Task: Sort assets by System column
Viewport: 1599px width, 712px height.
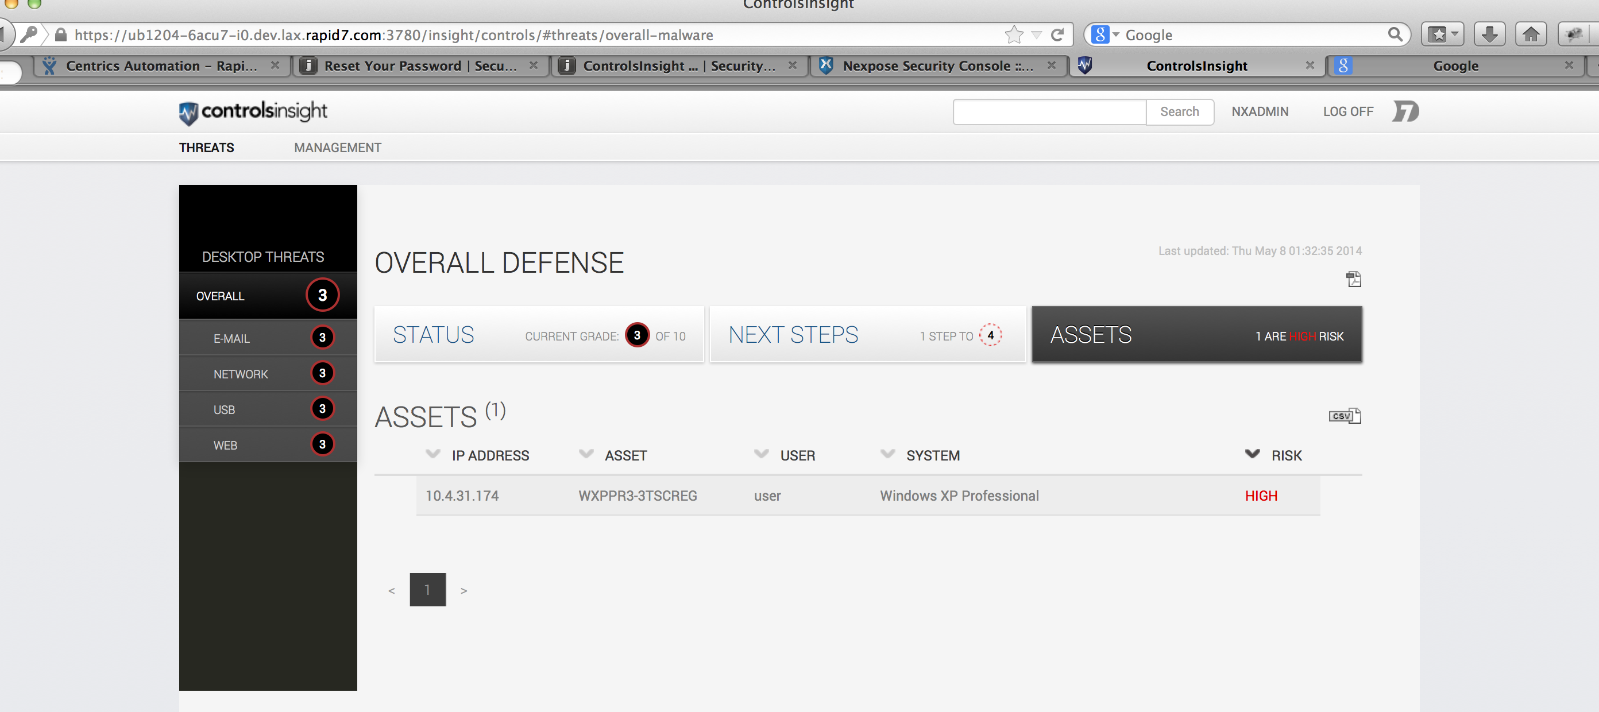Action: (932, 455)
